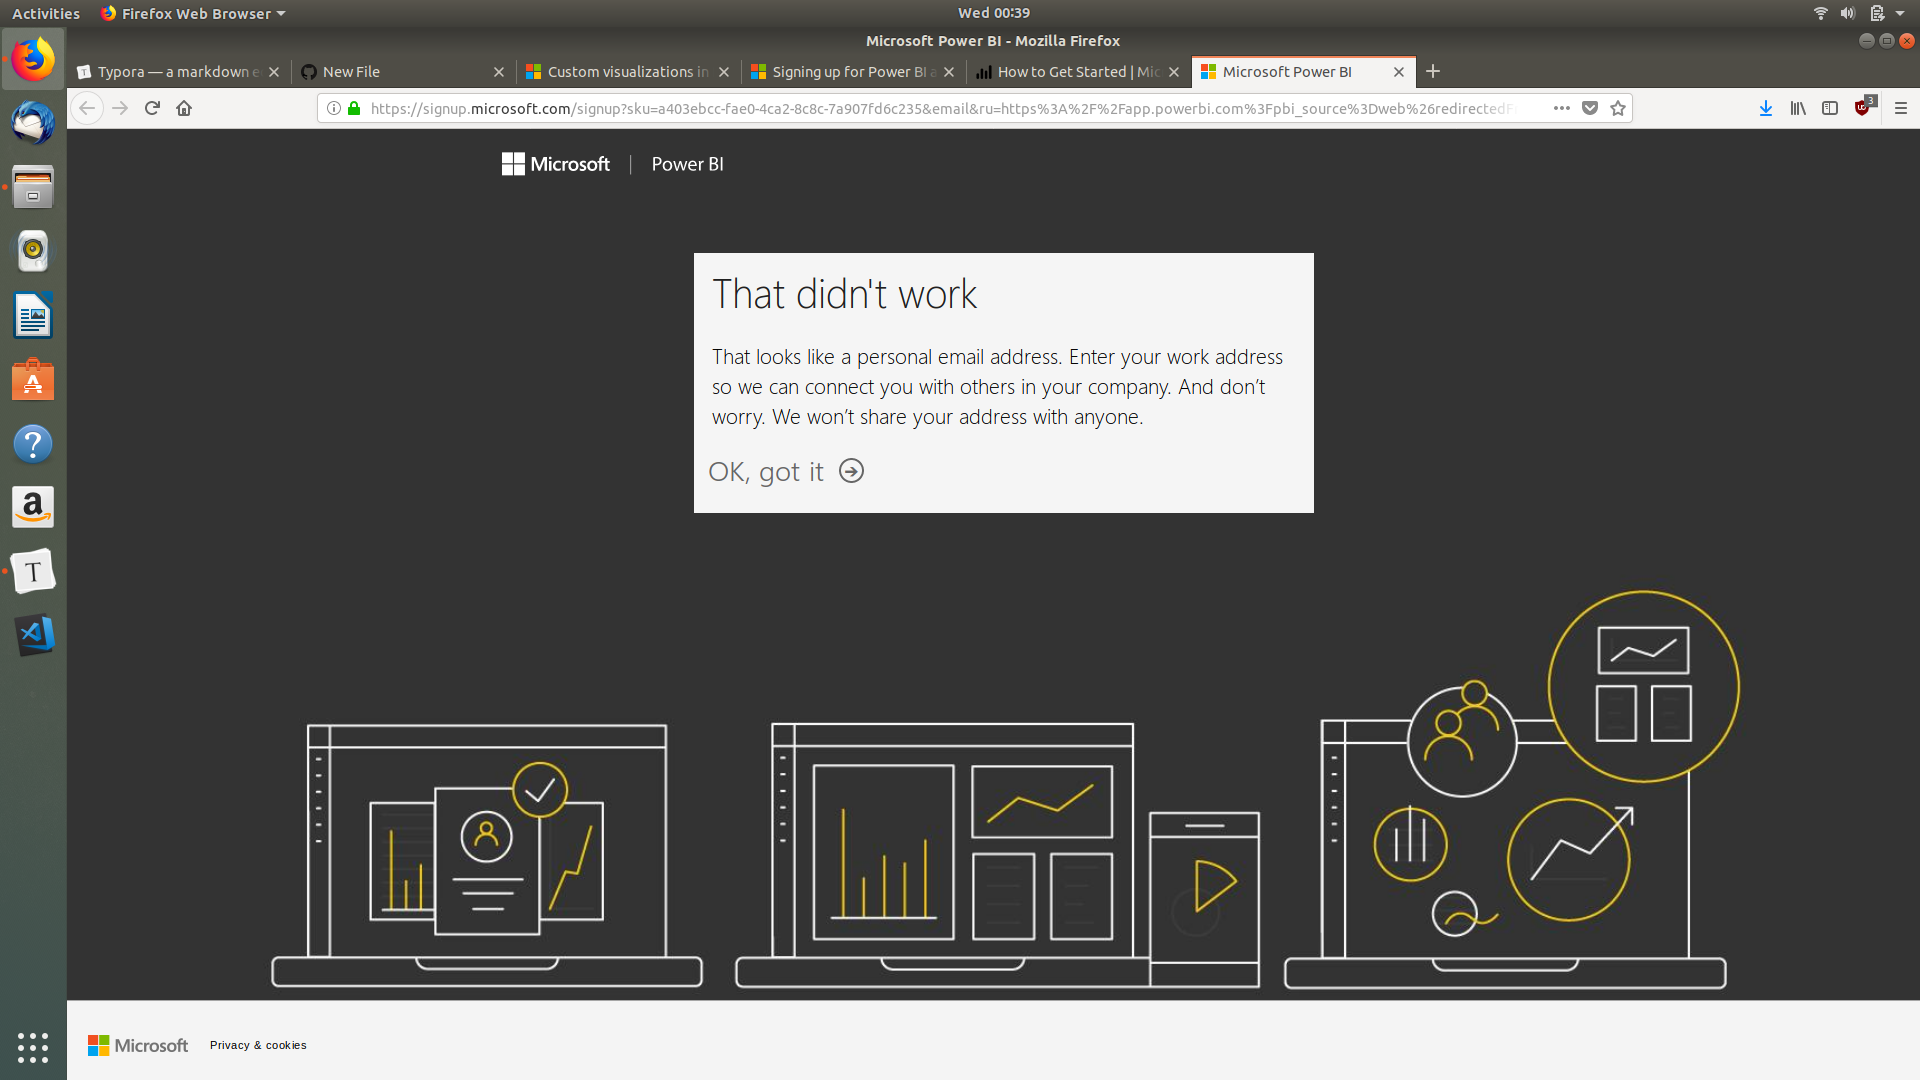Open Visual Studio Code from dock
This screenshot has height=1080, width=1920.
tap(33, 635)
